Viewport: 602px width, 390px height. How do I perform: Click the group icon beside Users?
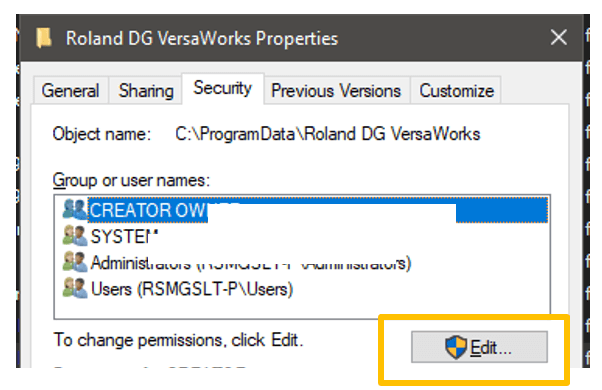click(x=75, y=288)
